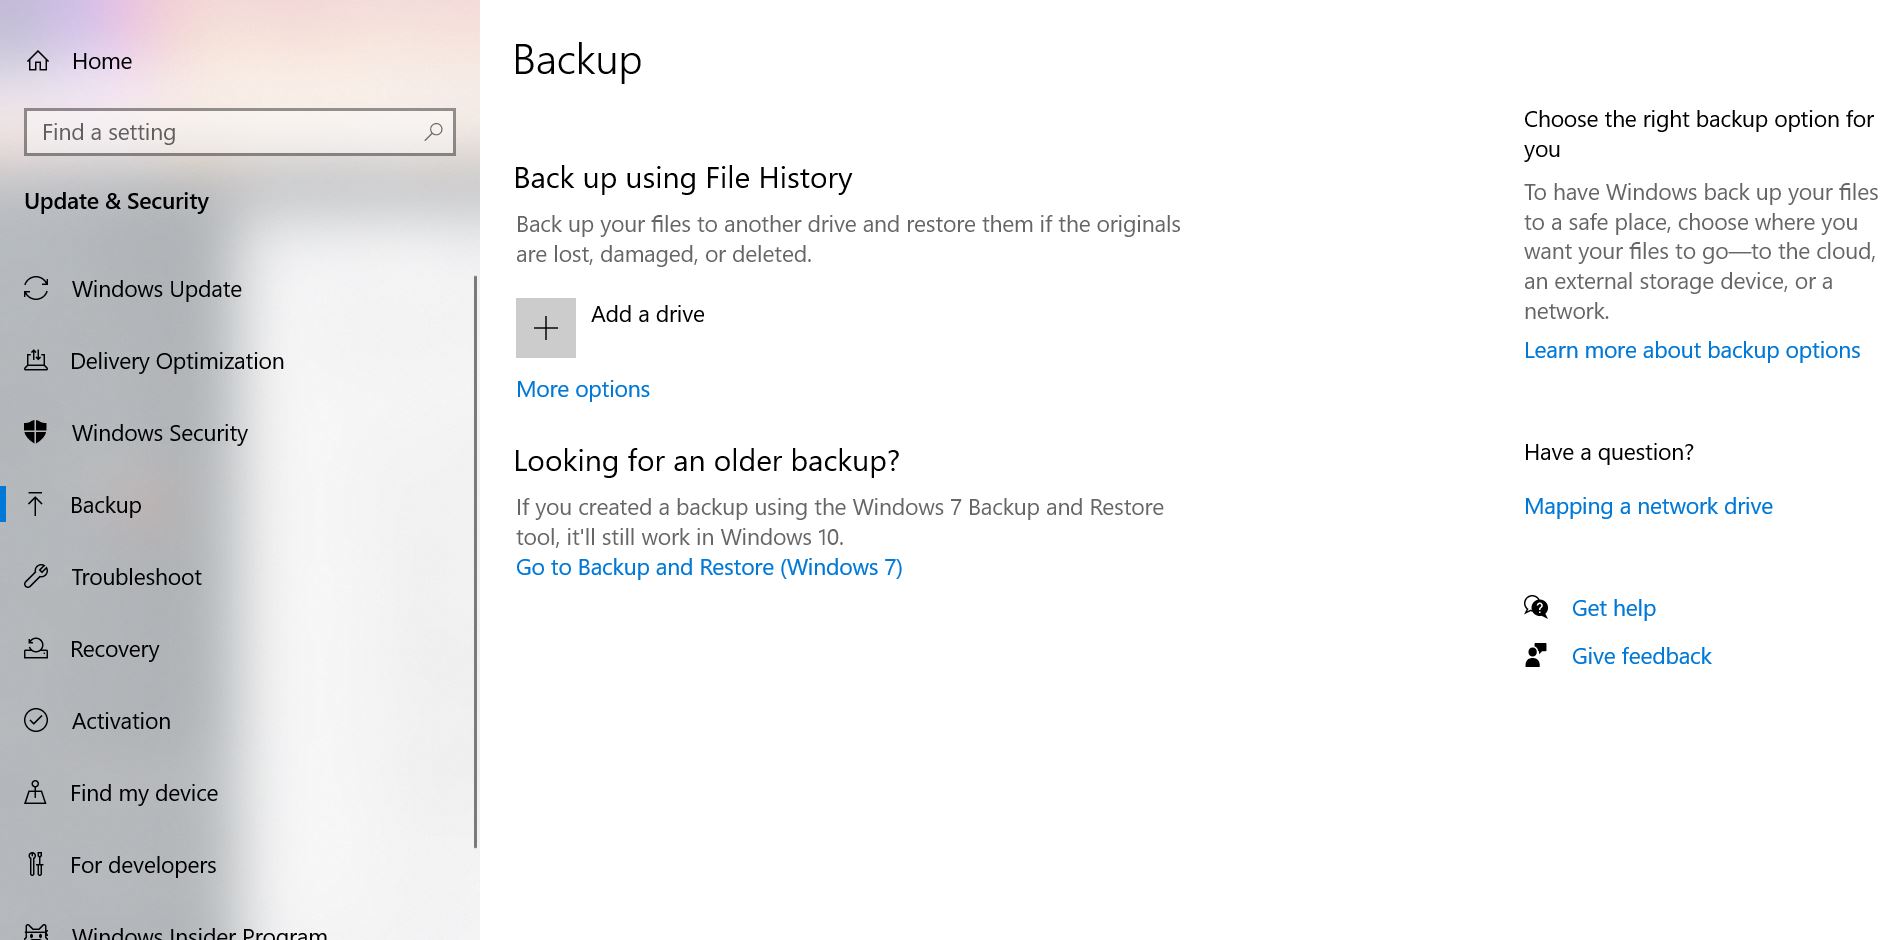This screenshot has width=1902, height=940.
Task: Select the Backup upload icon
Action: point(37,505)
